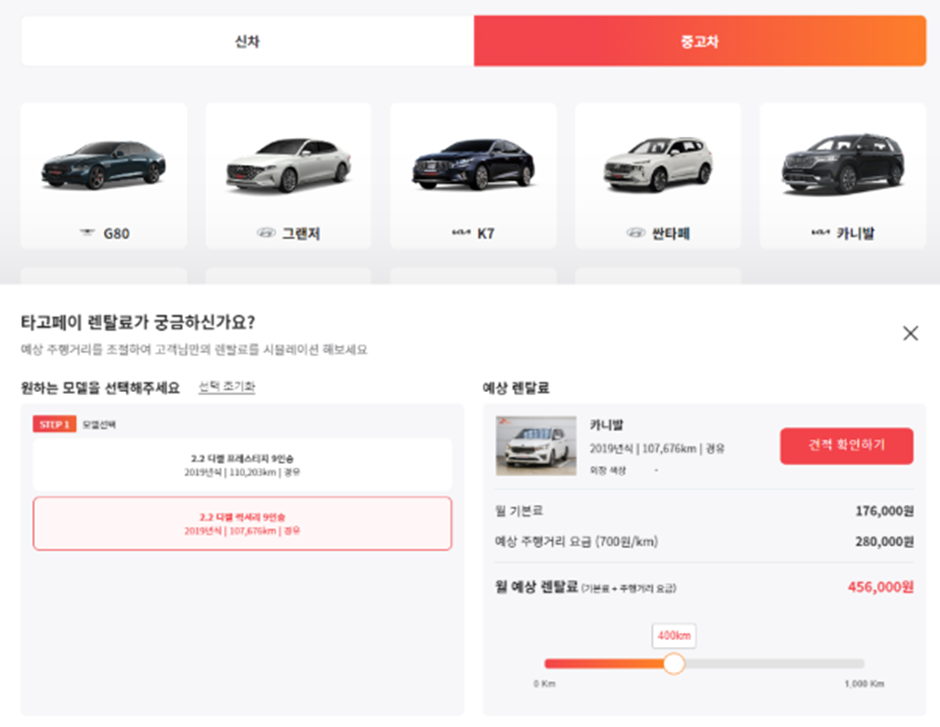Image resolution: width=940 pixels, height=727 pixels.
Task: Open the 카니발 vehicle photo thumbnail
Action: click(x=536, y=445)
